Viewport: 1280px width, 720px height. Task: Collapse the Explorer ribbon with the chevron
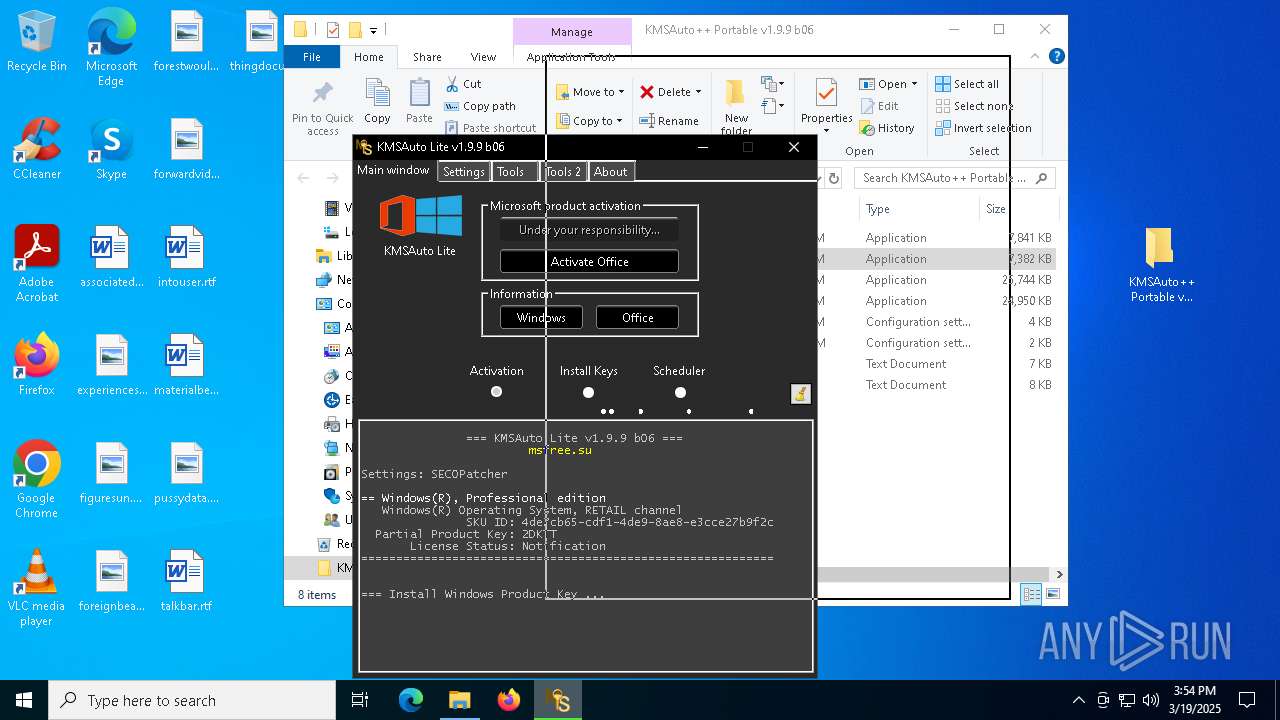point(1034,57)
